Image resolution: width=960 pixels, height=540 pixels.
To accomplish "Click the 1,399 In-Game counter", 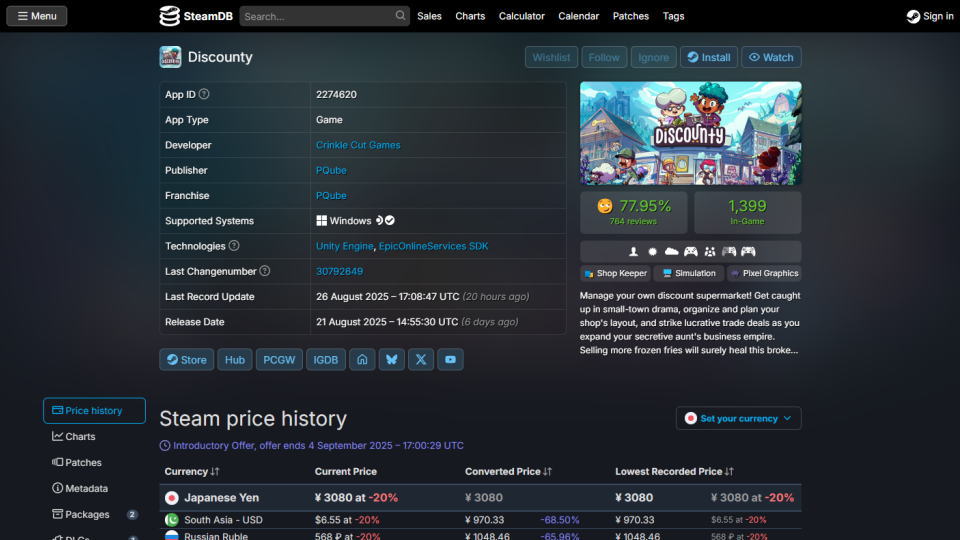I will click(748, 212).
